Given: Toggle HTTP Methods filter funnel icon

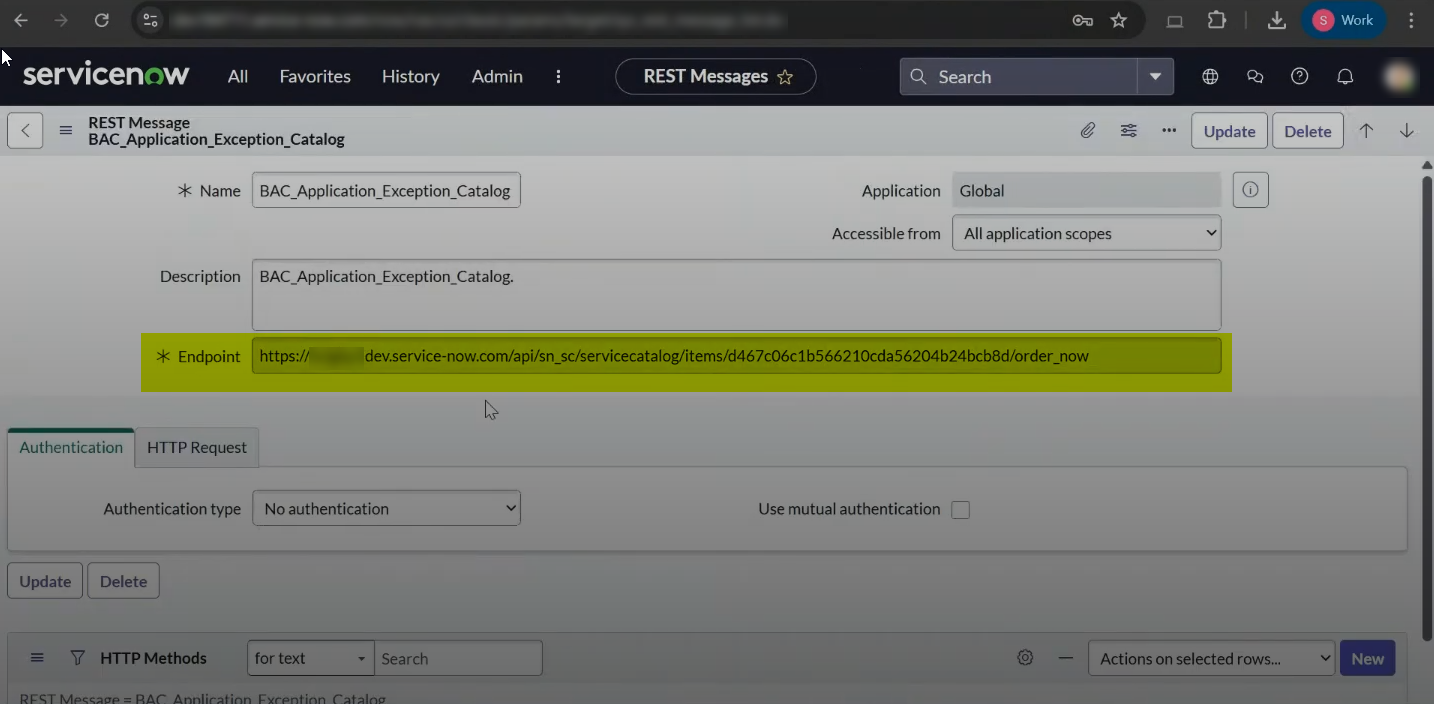Looking at the screenshot, I should 77,658.
